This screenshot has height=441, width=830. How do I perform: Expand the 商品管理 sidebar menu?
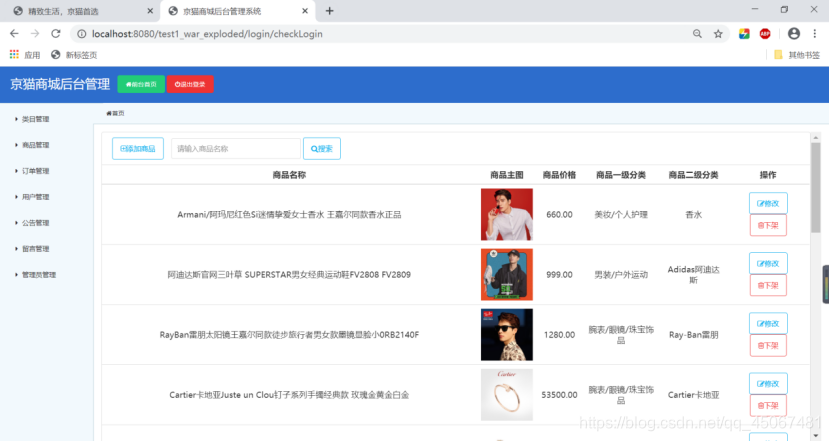click(32, 145)
